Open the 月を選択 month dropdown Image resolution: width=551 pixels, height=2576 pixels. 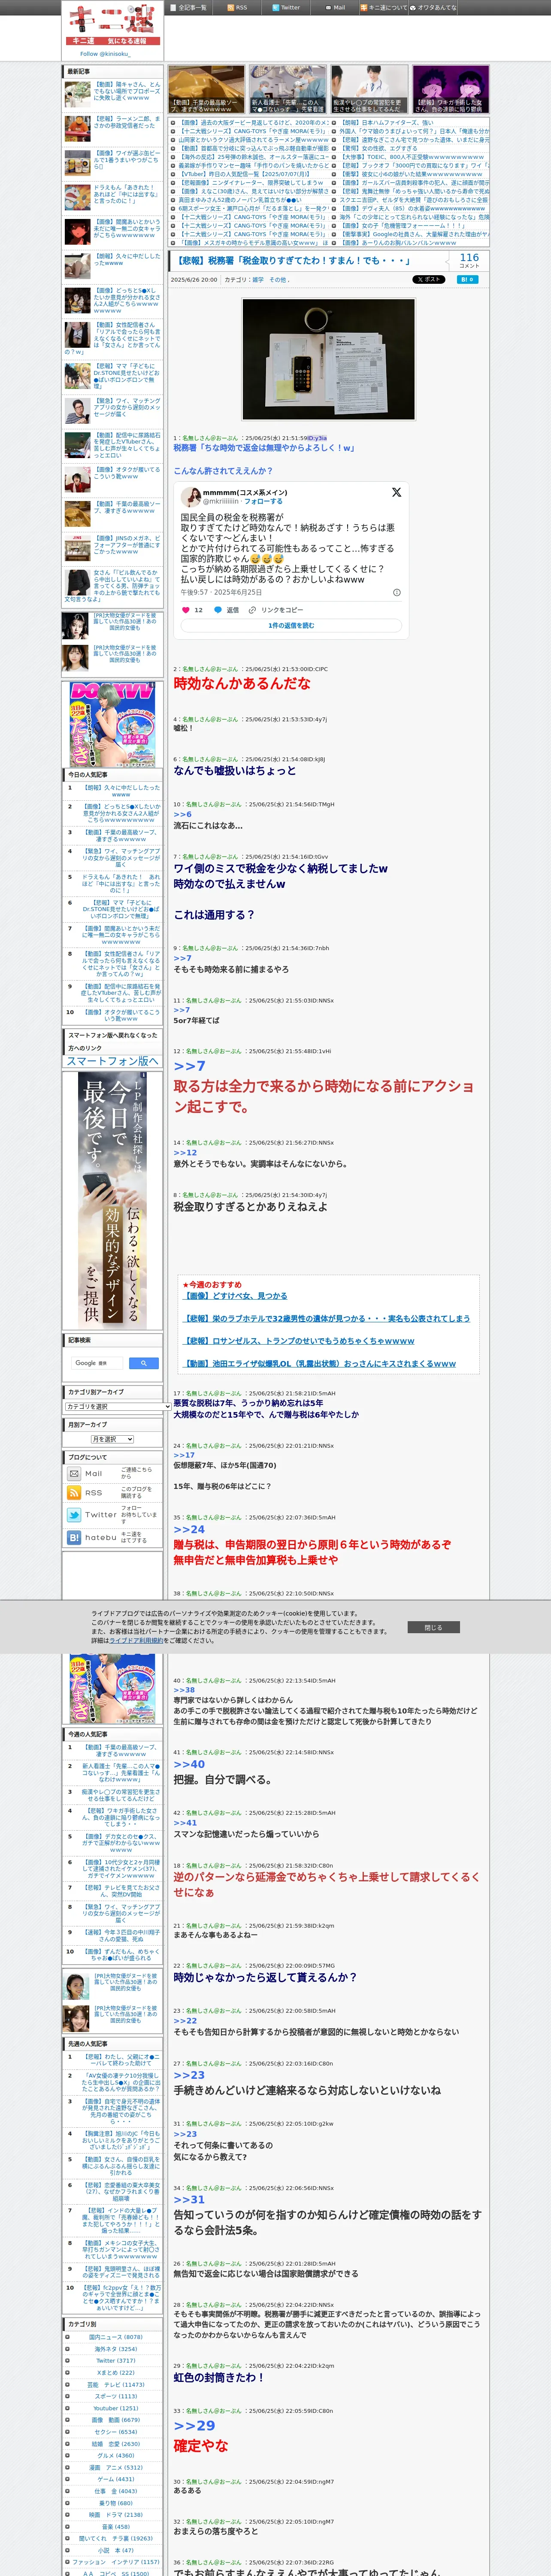click(x=112, y=1439)
